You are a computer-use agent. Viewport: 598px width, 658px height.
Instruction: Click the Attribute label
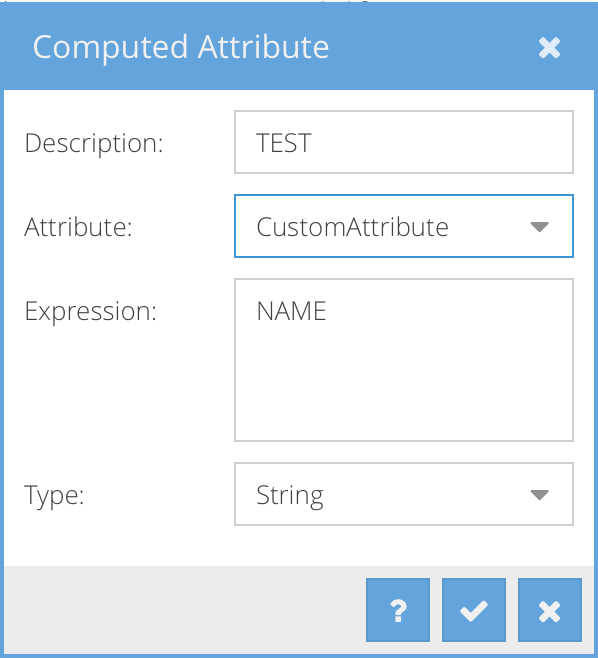coord(78,227)
